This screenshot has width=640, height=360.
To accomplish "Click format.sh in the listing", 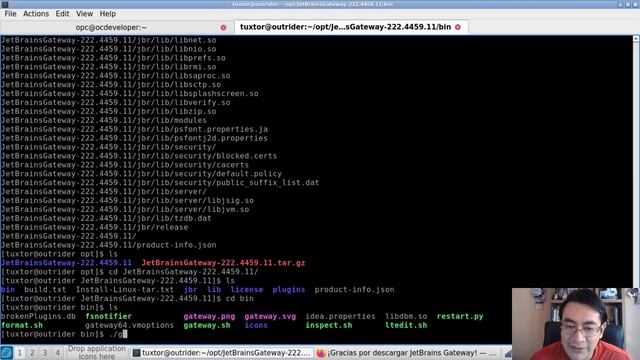I will 22,325.
